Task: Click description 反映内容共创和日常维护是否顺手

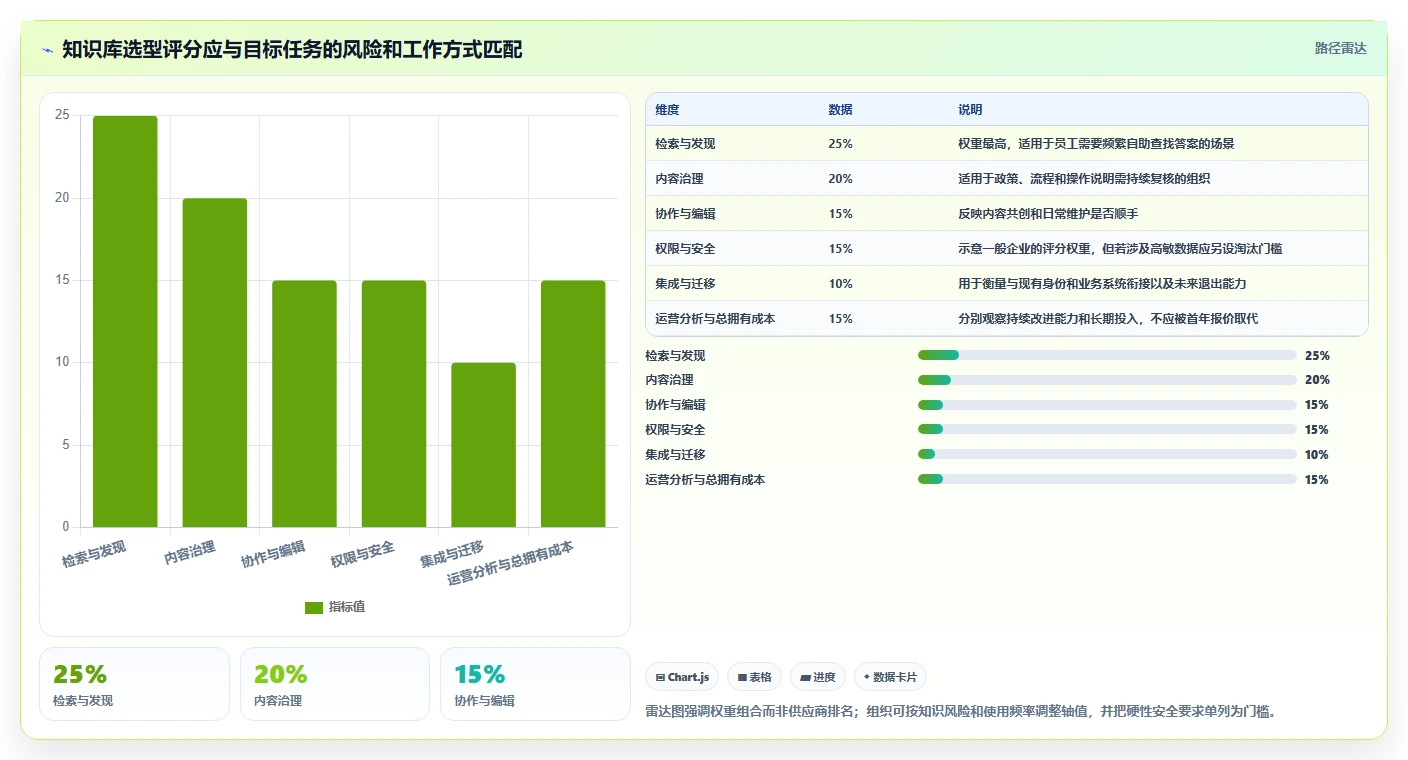Action: pyautogui.click(x=1048, y=214)
